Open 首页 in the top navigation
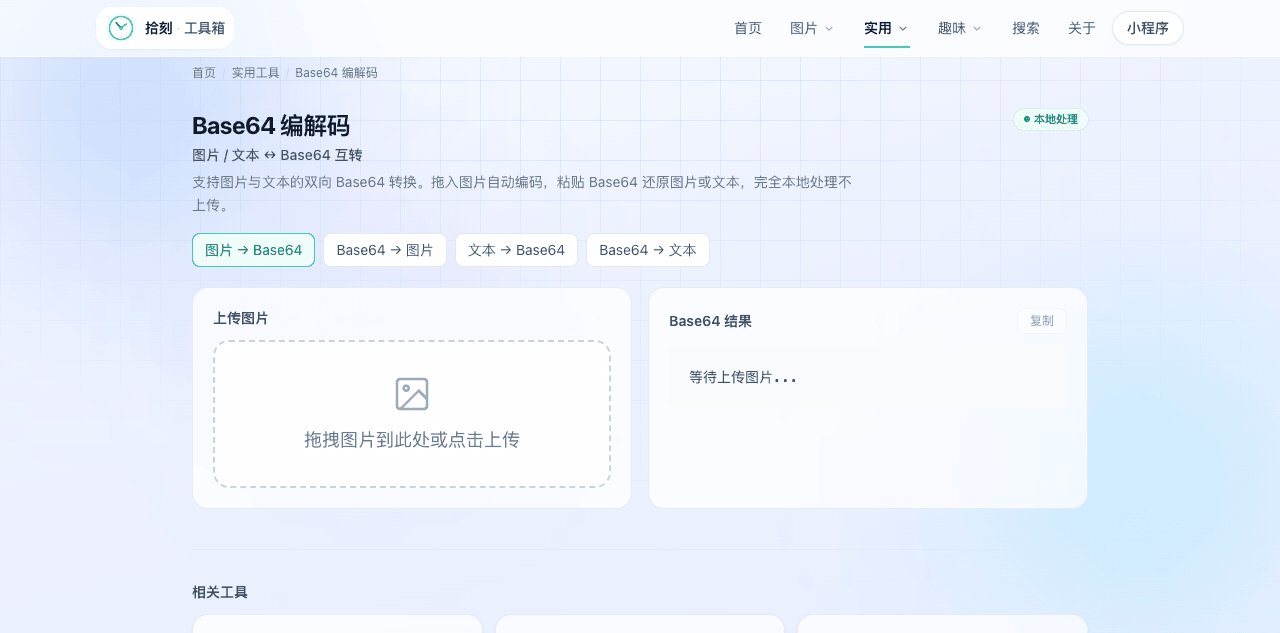The width and height of the screenshot is (1280, 633). [748, 28]
